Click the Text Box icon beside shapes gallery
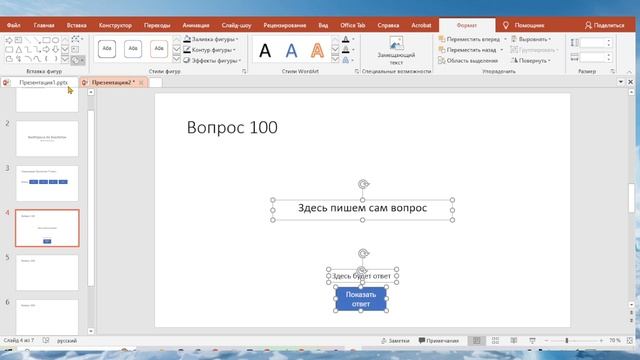The image size is (640, 360). (75, 49)
